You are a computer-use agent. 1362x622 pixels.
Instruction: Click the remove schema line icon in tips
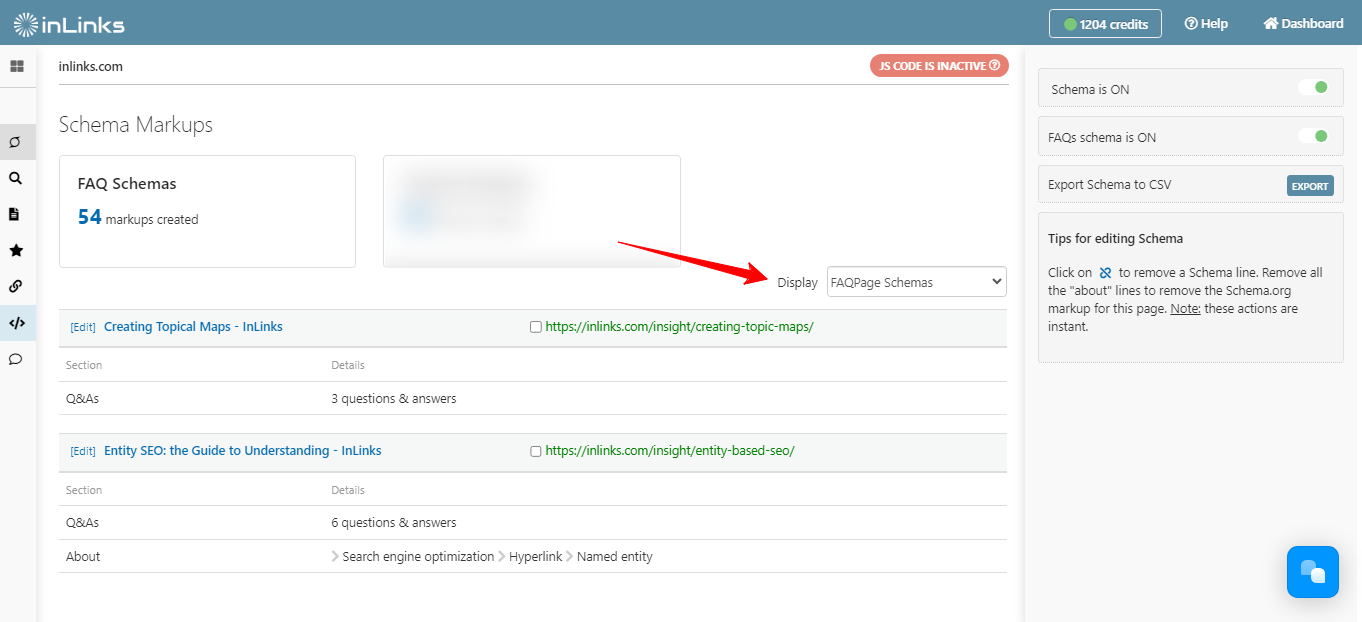(1105, 272)
